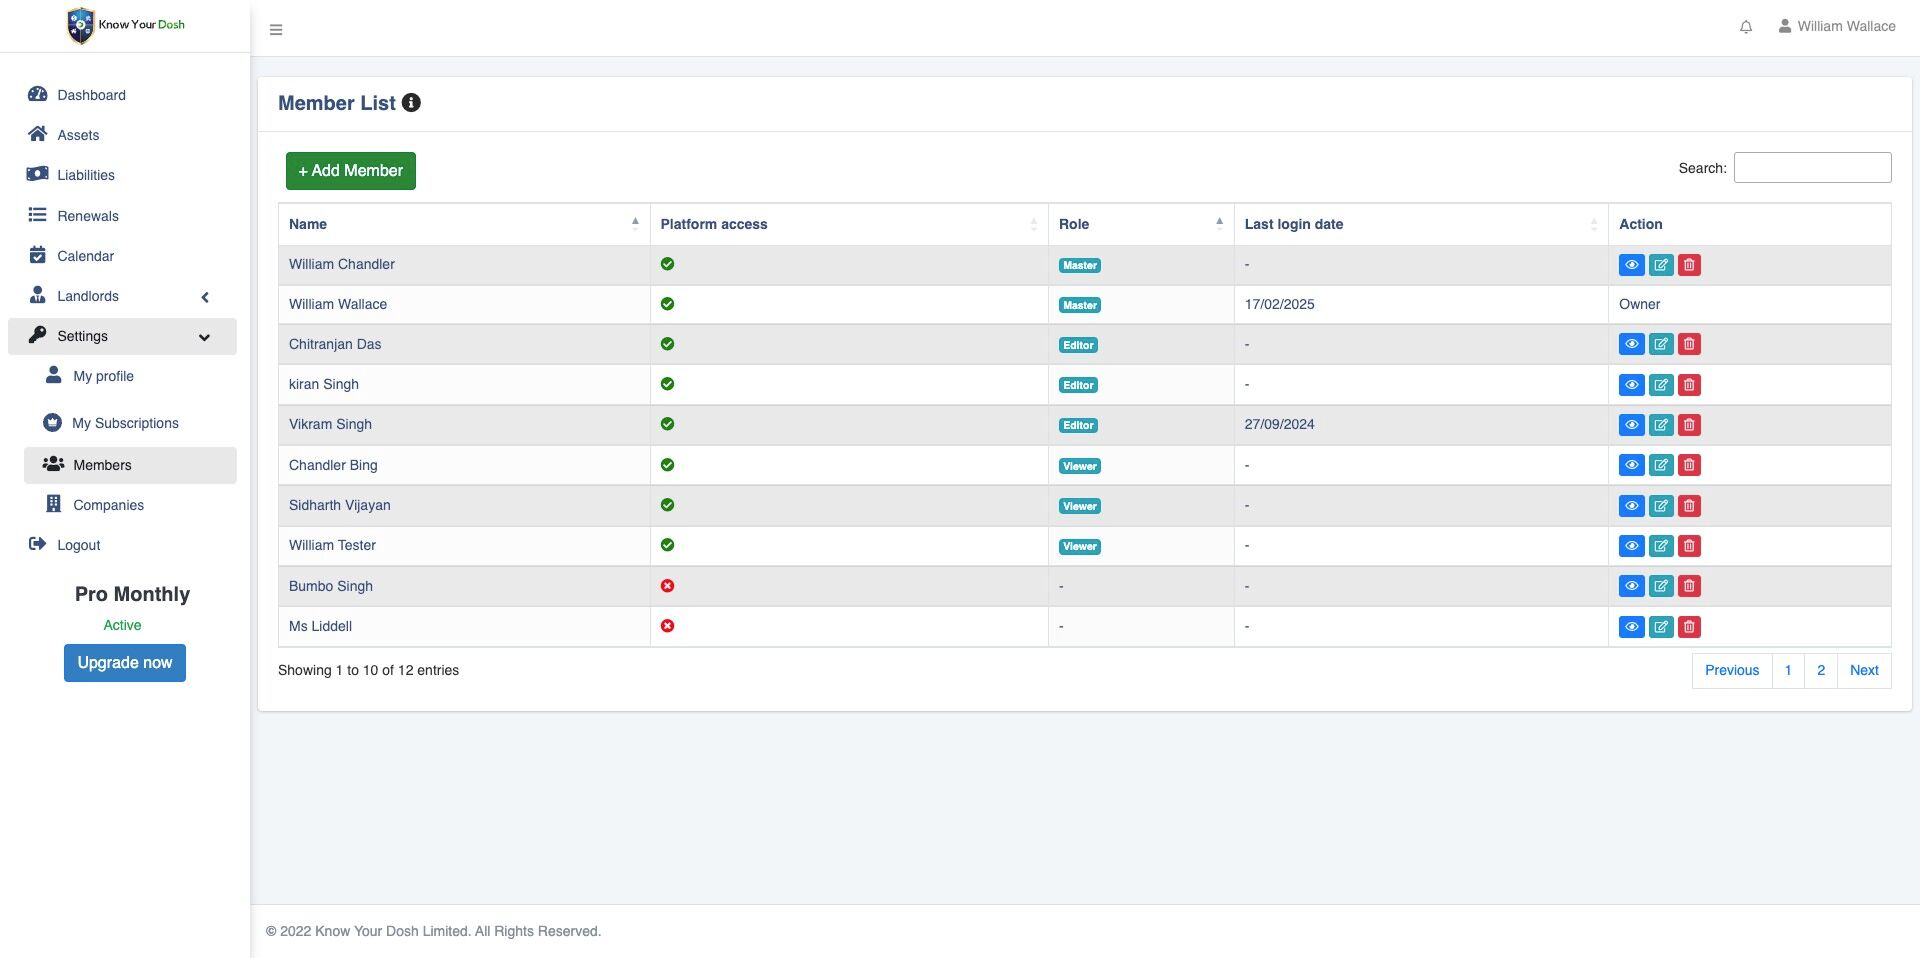Delete member Sidharth Vijayan

pos(1689,506)
